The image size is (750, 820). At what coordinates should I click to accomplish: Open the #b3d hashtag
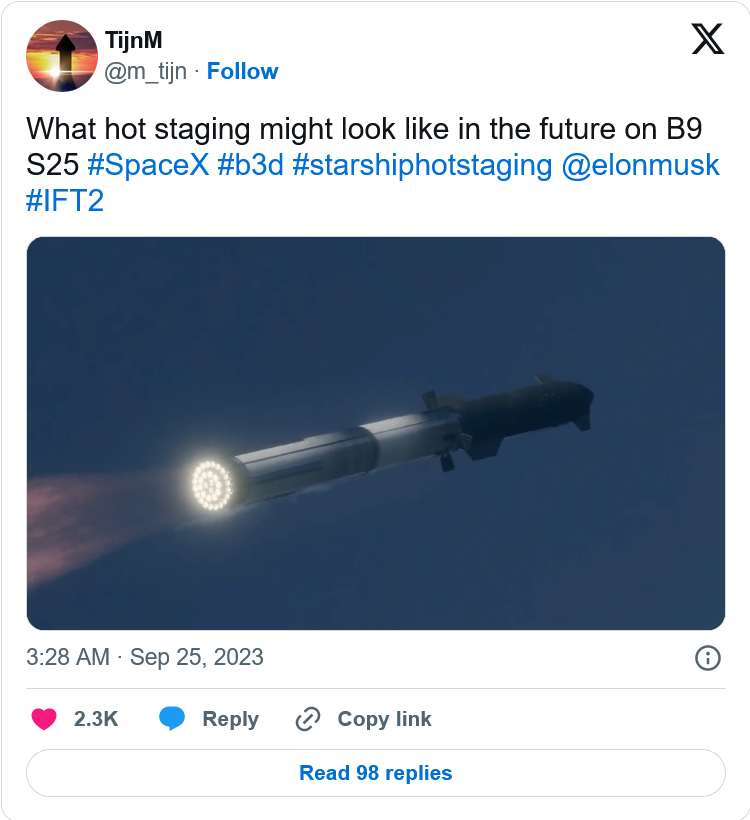250,165
